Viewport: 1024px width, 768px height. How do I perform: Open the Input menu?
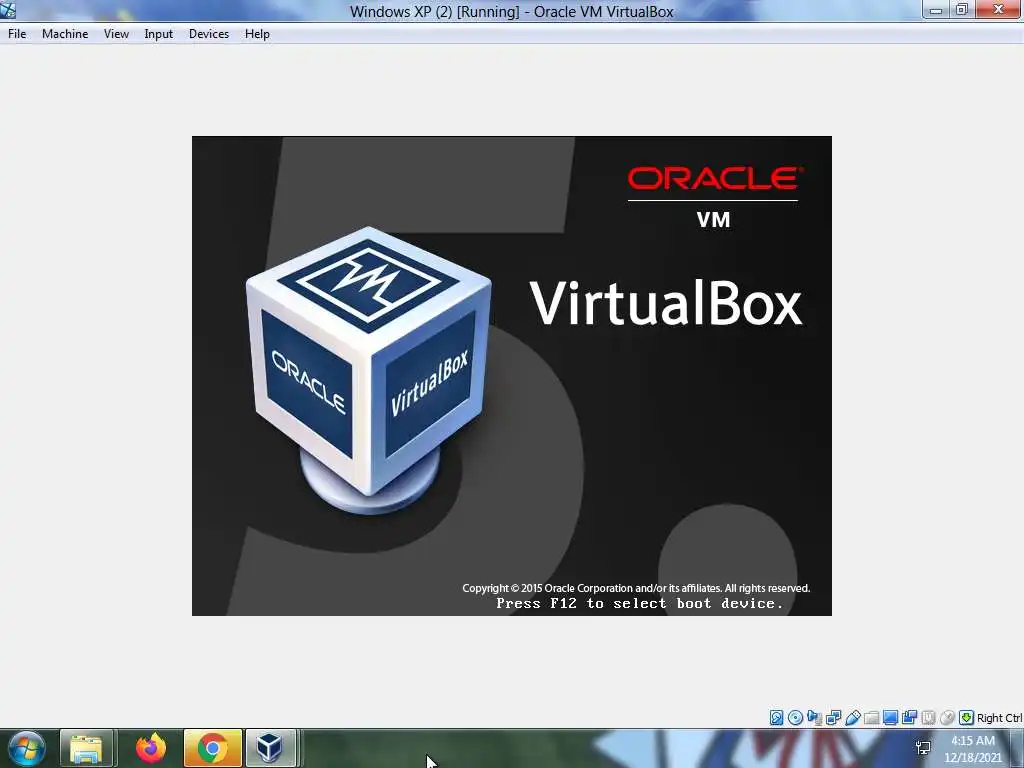pos(158,34)
